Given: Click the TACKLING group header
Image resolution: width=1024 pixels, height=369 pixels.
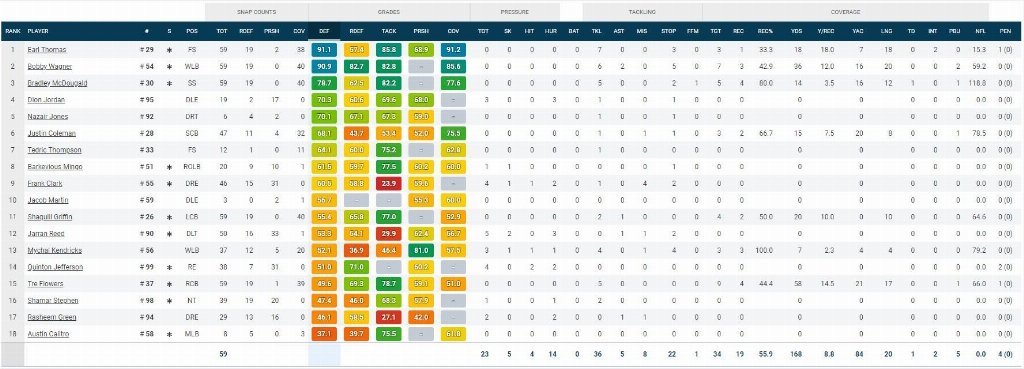Looking at the screenshot, I should 642,12.
